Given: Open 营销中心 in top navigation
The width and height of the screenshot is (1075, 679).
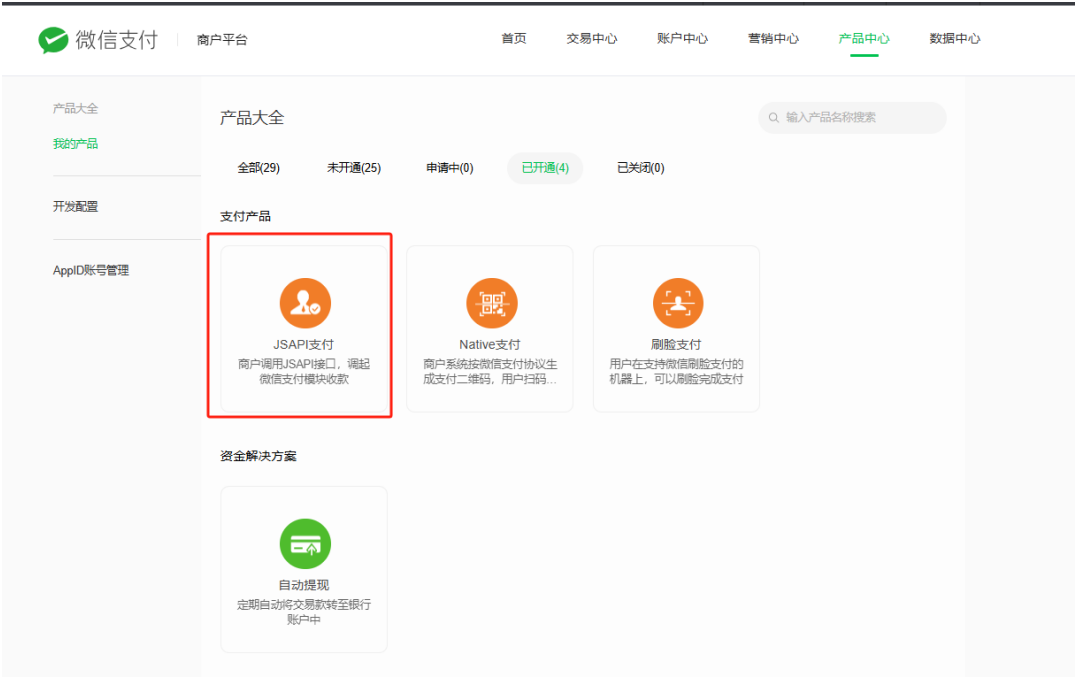Looking at the screenshot, I should [x=773, y=39].
